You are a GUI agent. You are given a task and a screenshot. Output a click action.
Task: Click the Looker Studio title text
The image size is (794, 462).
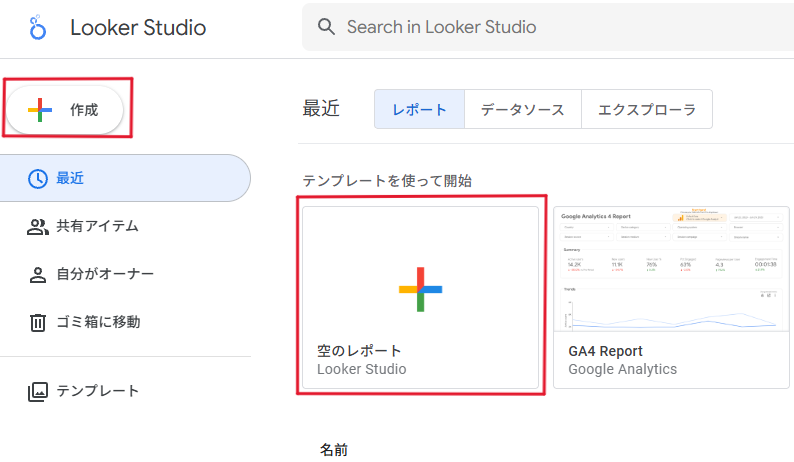pos(138,28)
